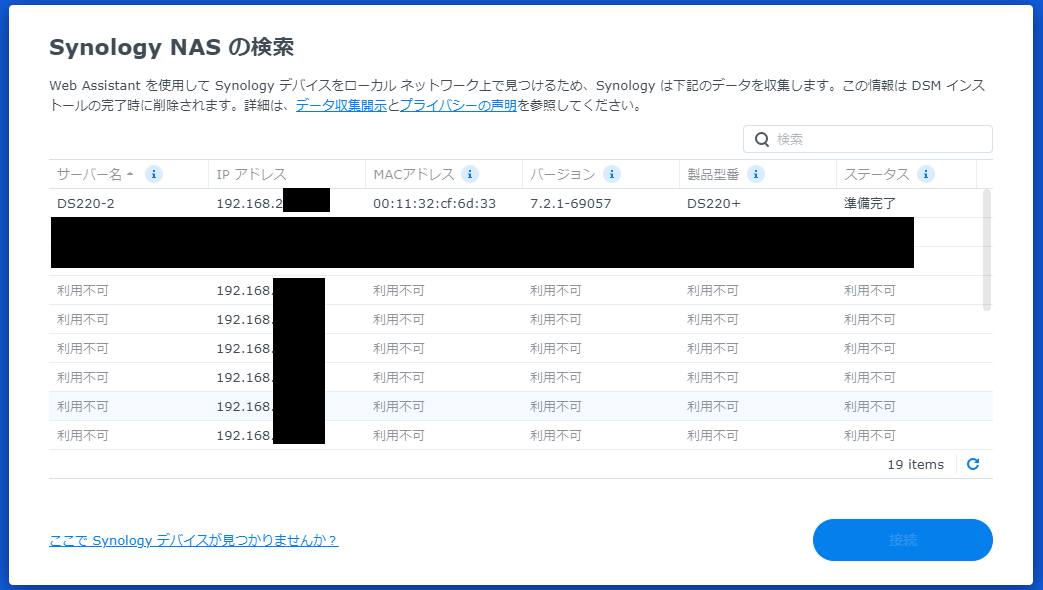Click the MACアドレス column header text
This screenshot has height=590, width=1043.
413,174
